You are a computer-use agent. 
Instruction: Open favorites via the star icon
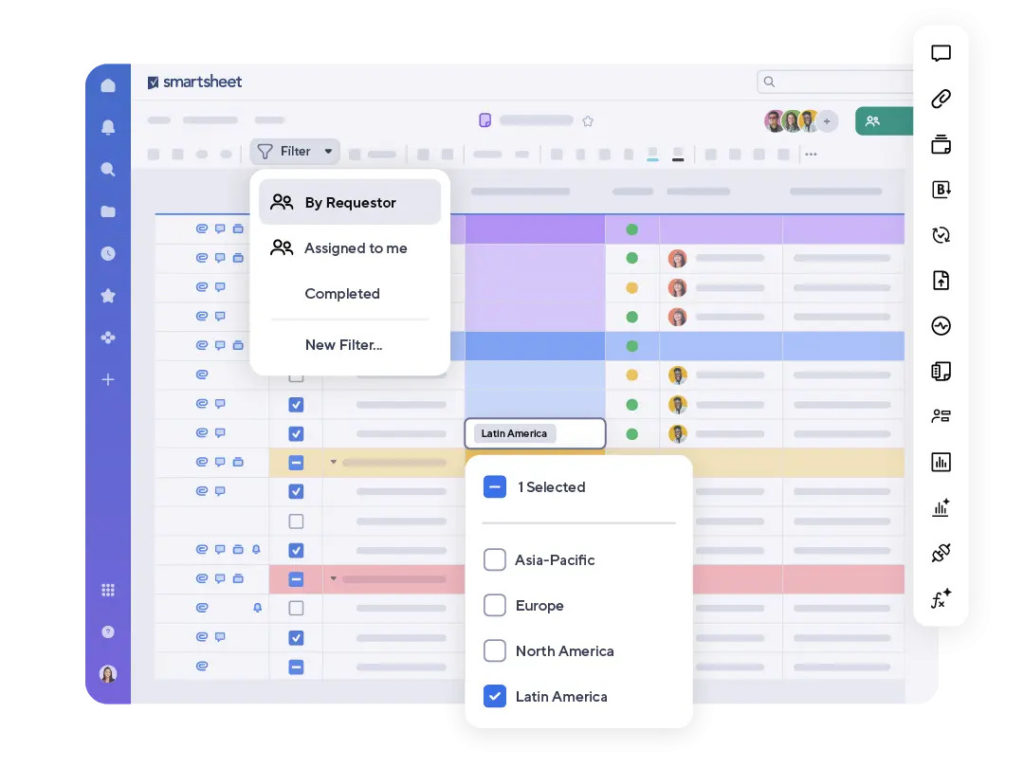[x=108, y=295]
